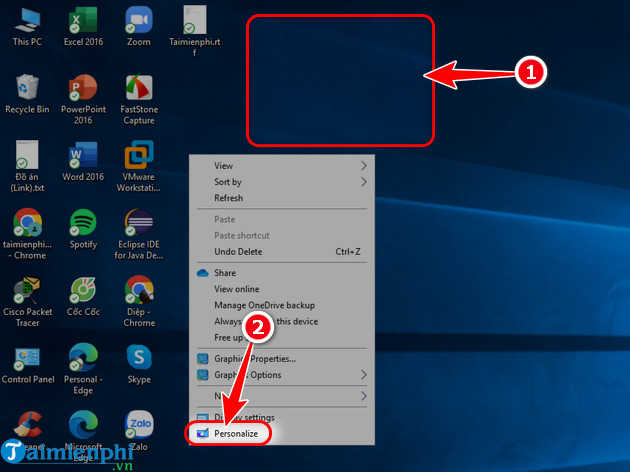Click the Spotify desktop icon
630x472 pixels.
click(84, 222)
